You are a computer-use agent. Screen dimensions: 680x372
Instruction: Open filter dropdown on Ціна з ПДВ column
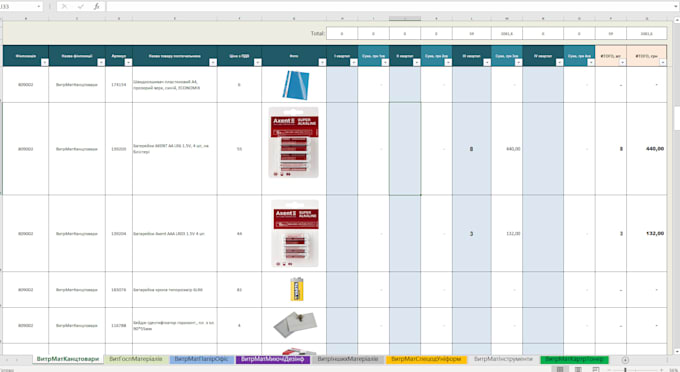tap(257, 62)
